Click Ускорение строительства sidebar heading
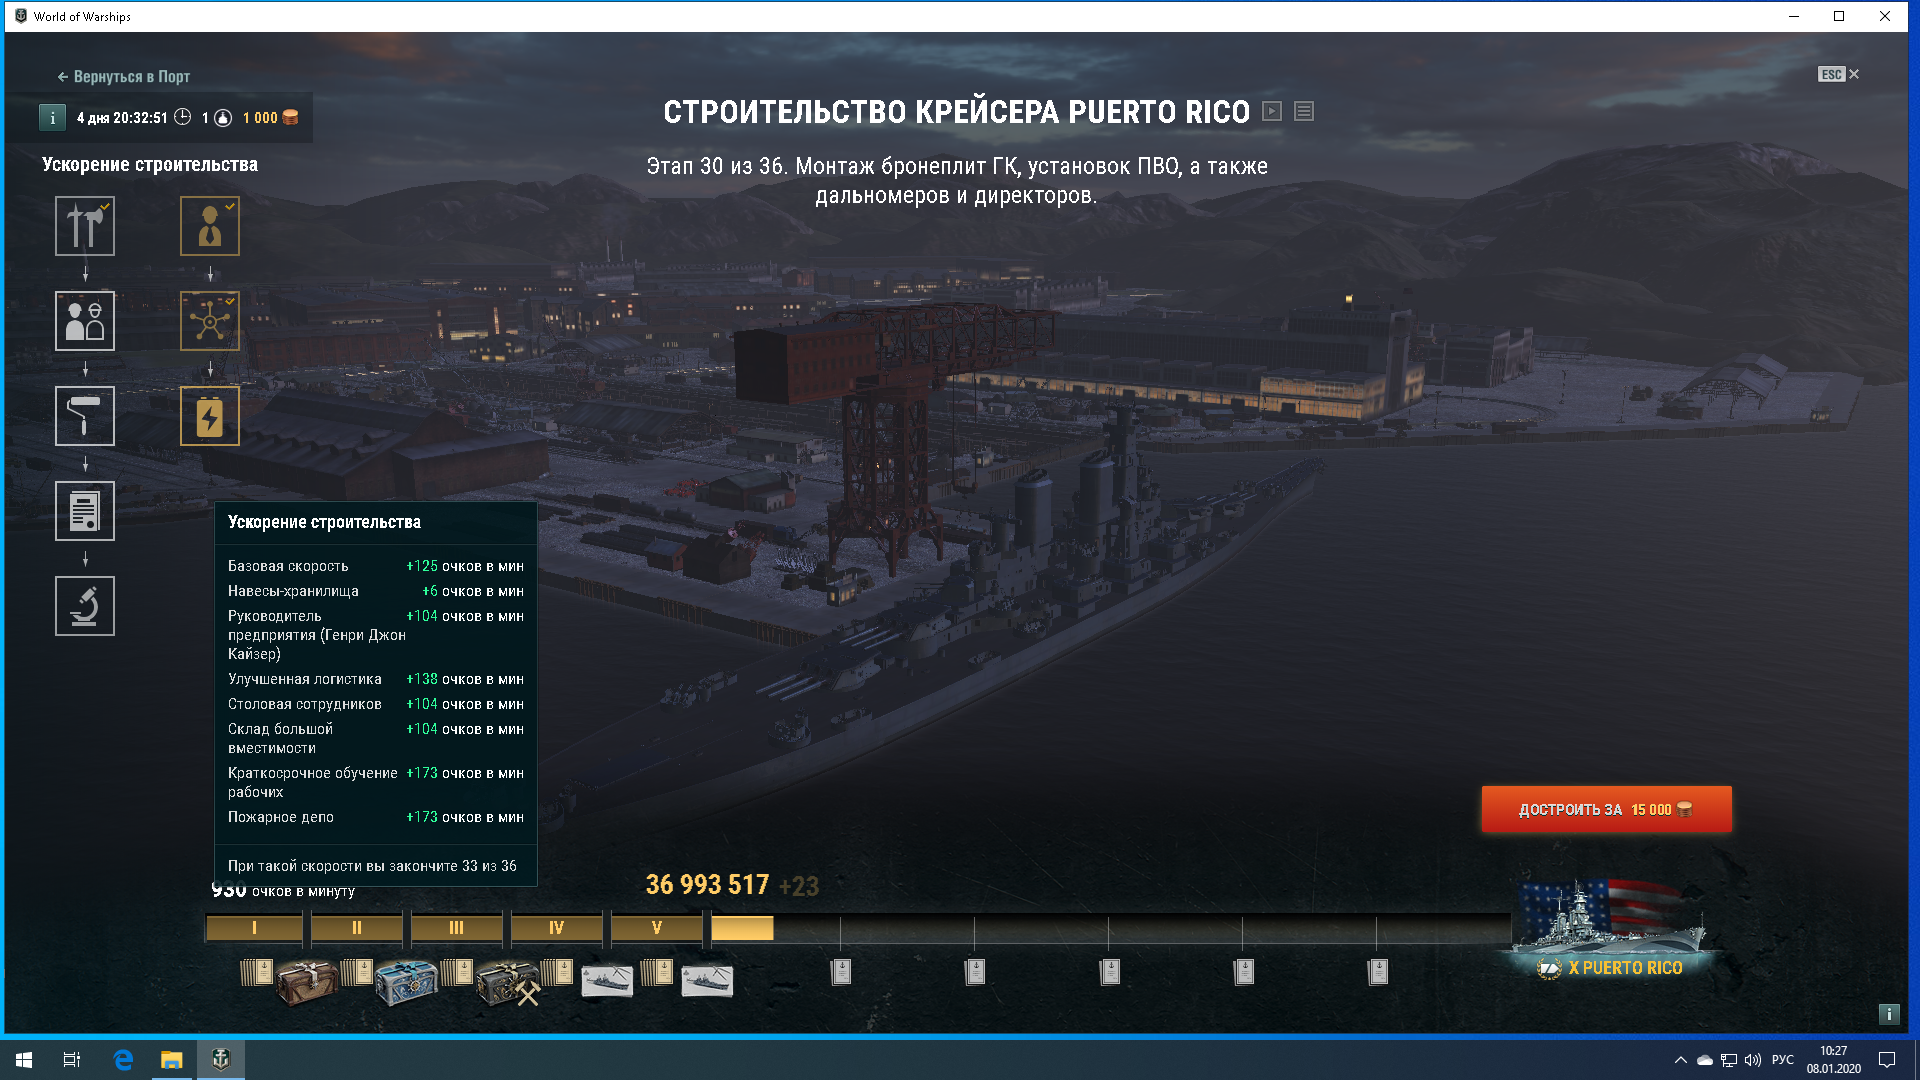The width and height of the screenshot is (1920, 1080). (x=150, y=165)
